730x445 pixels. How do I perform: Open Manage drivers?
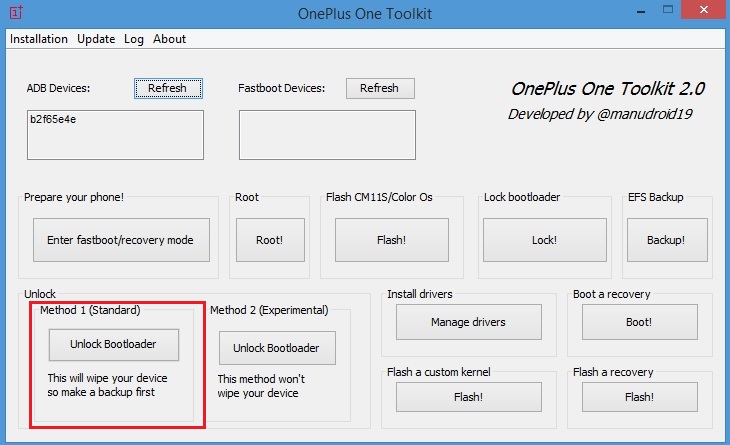(469, 322)
